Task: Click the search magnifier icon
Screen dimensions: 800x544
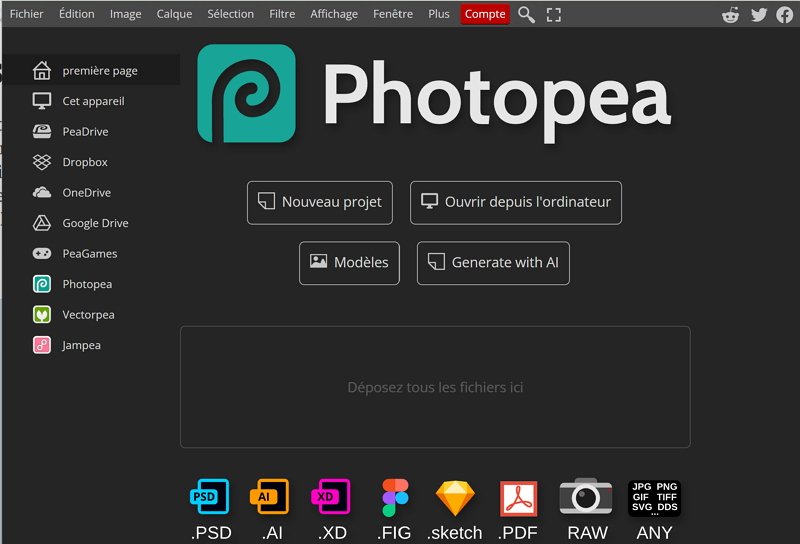Action: [x=526, y=14]
